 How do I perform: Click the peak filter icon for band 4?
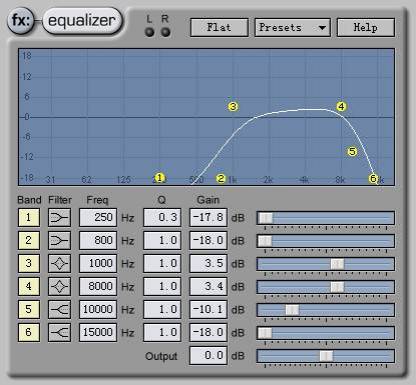[x=59, y=287]
